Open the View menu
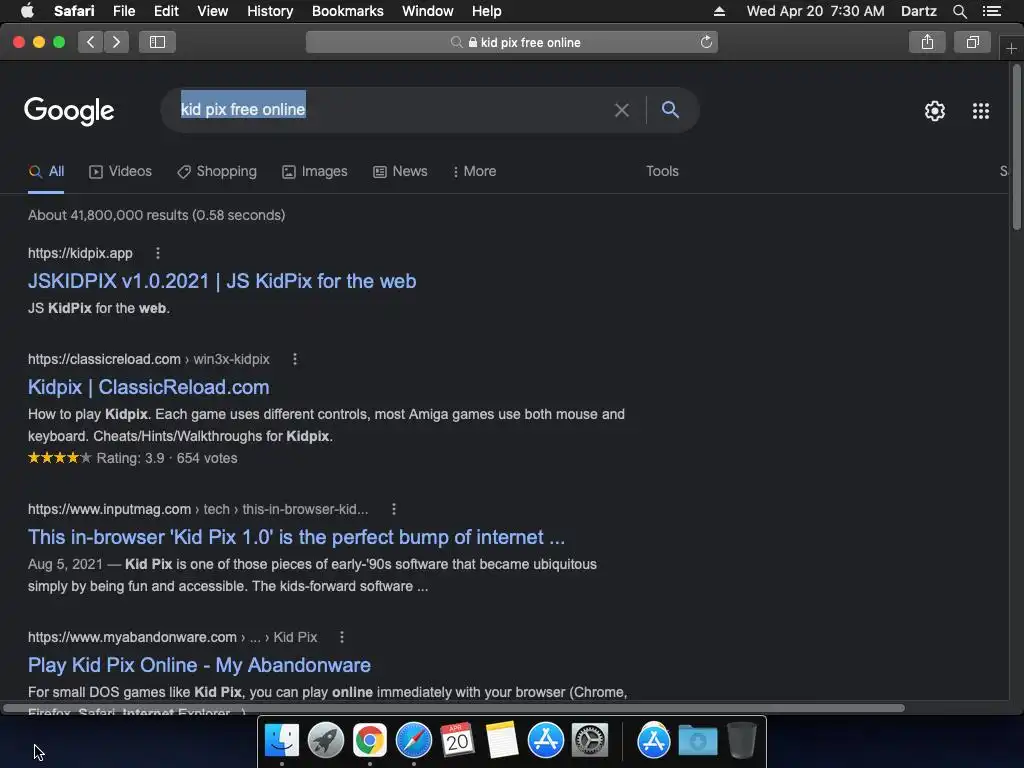Viewport: 1024px width, 768px height. point(212,11)
